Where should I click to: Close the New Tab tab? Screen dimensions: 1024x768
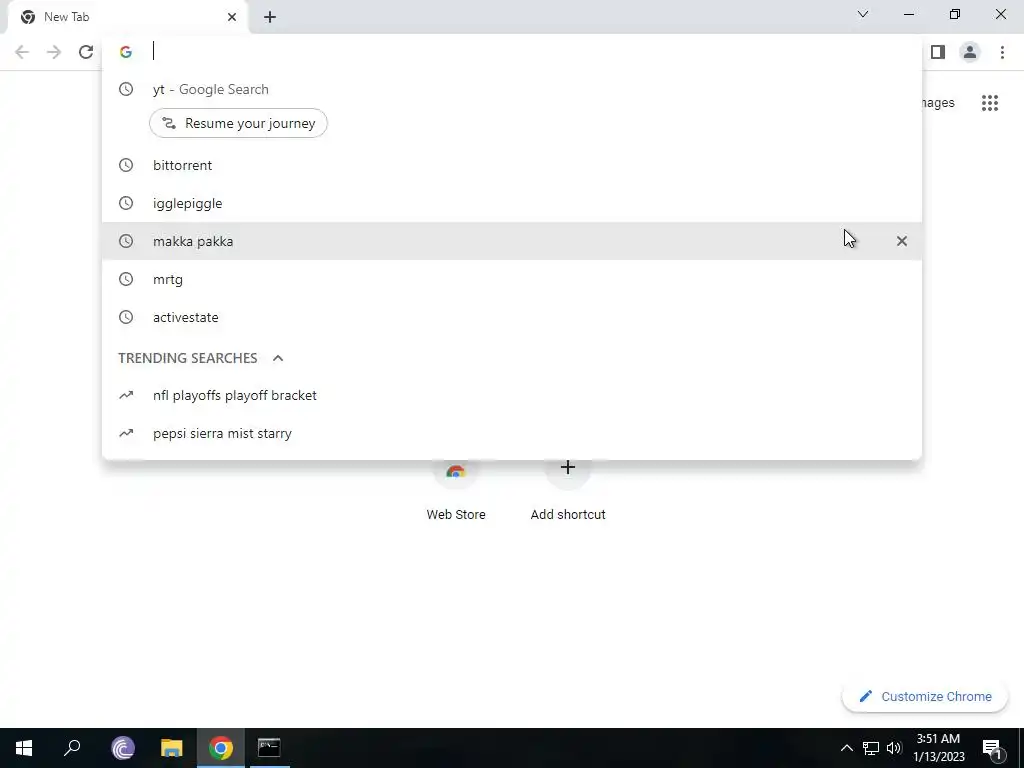click(232, 17)
